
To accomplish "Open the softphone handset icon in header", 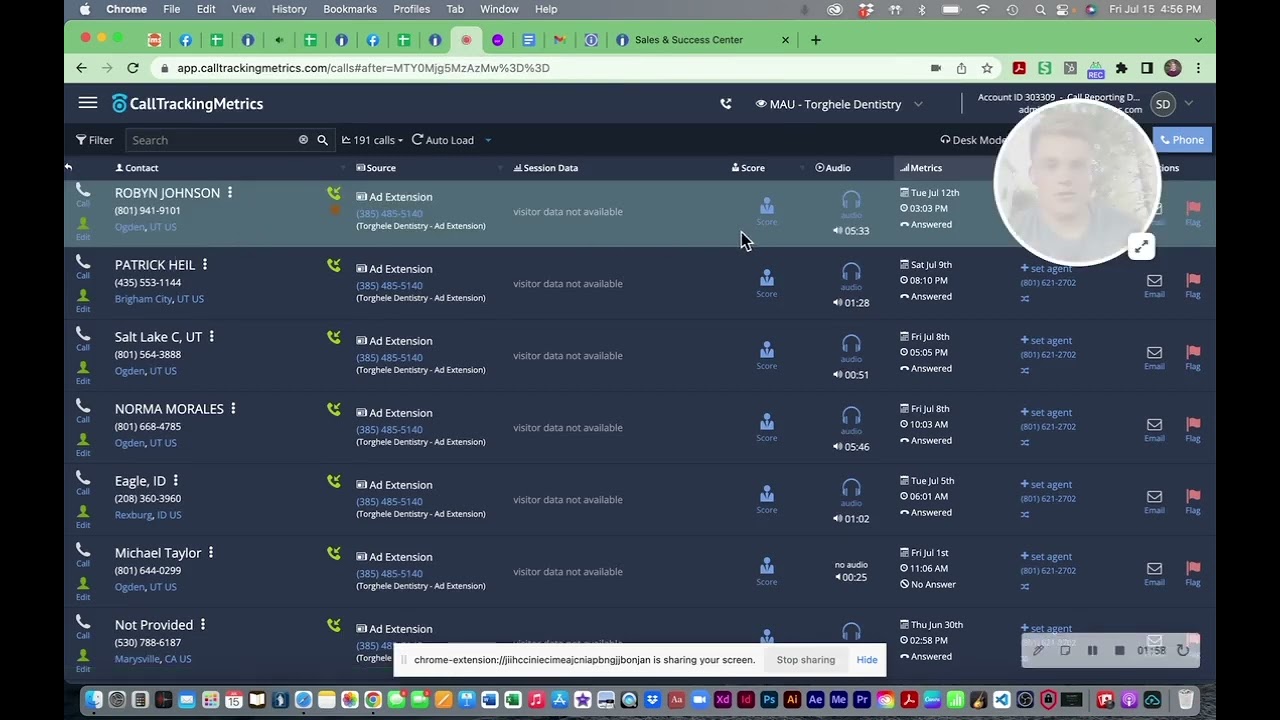I will coord(726,104).
